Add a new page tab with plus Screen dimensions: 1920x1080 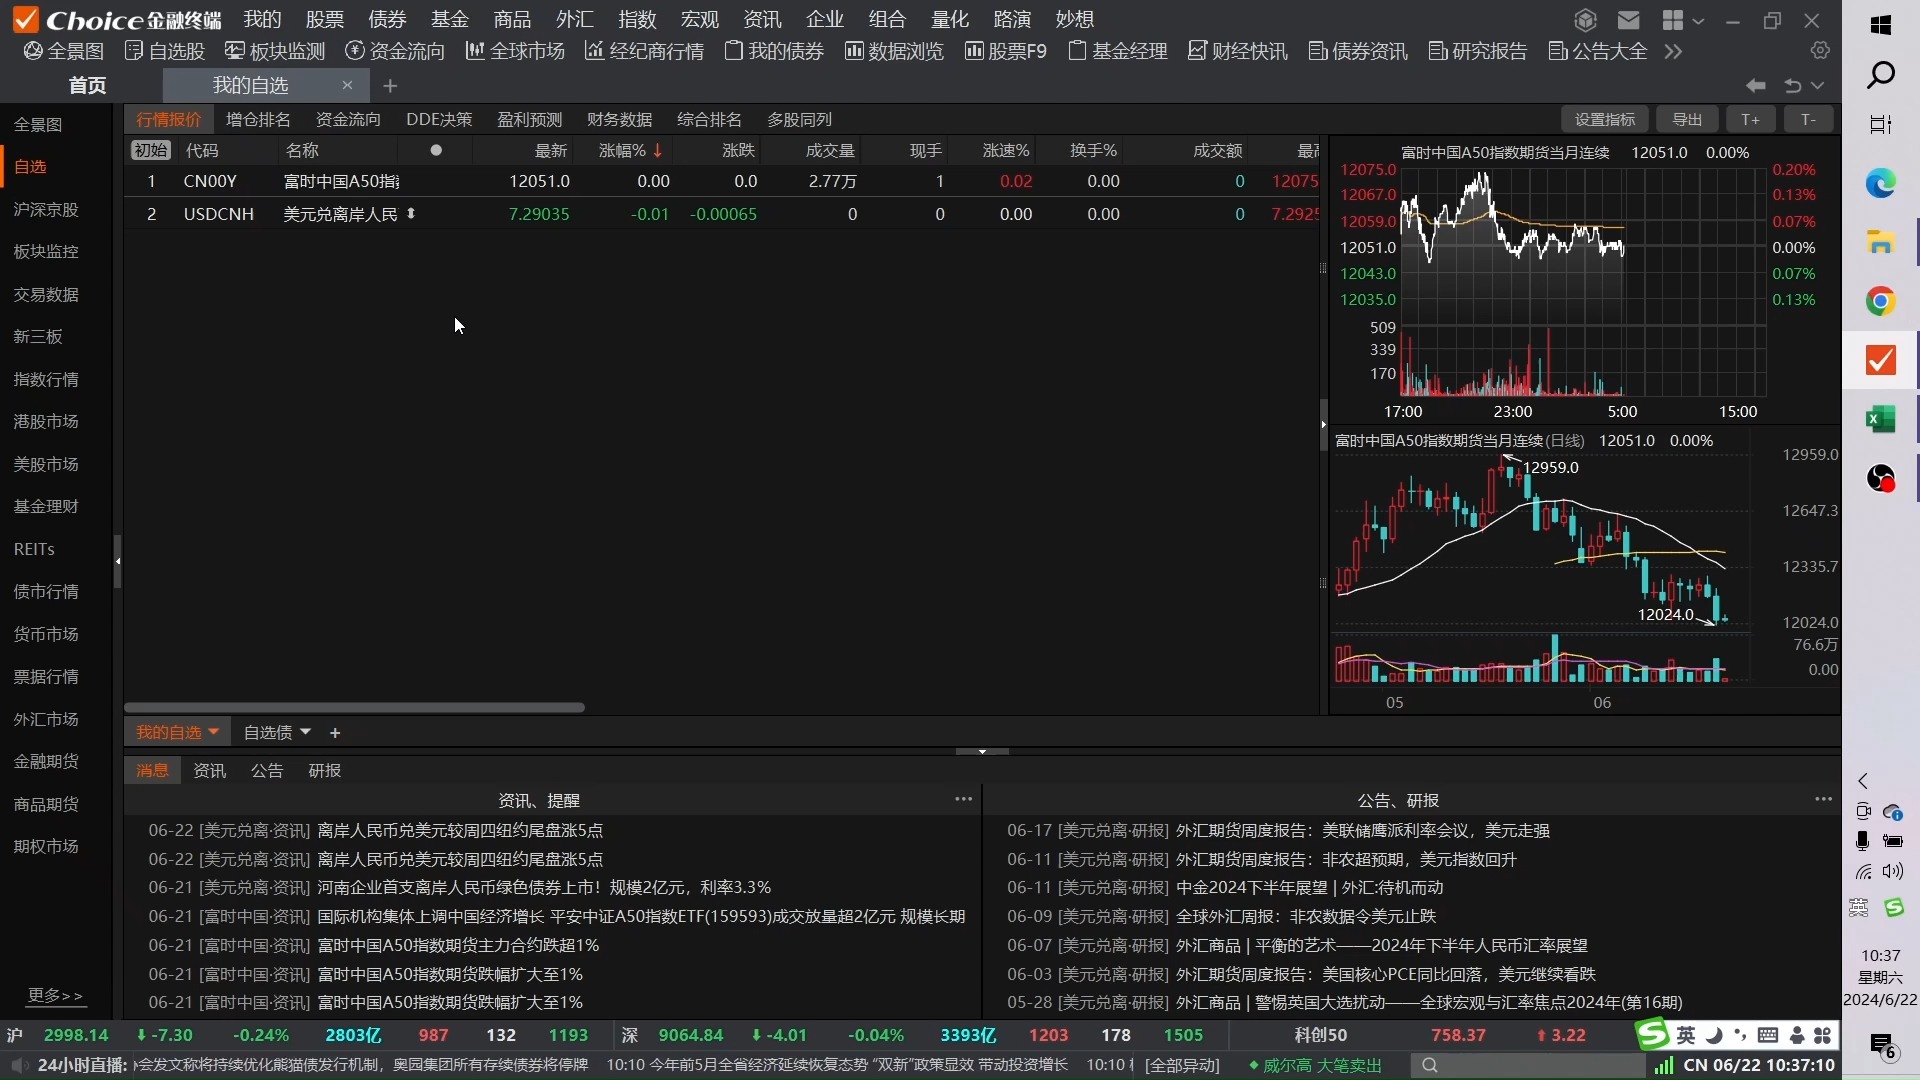pos(390,86)
